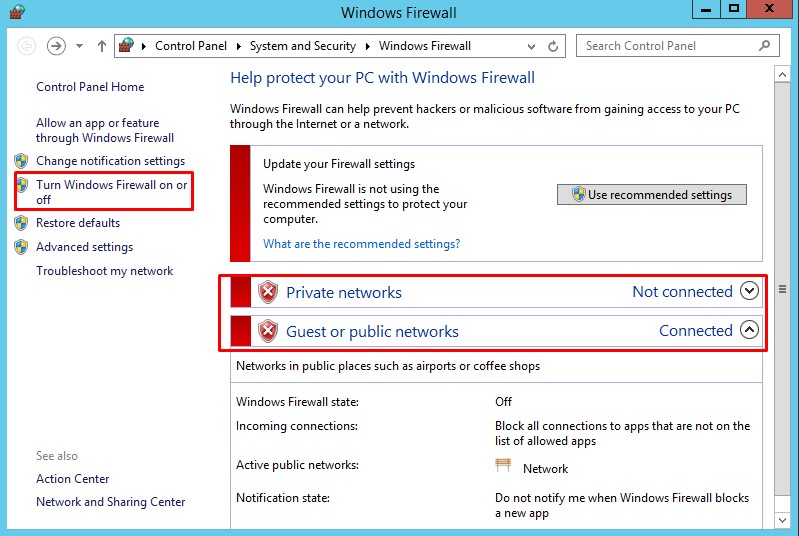Click the scrollbar up arrow
Image resolution: width=799 pixels, height=536 pixels.
coord(782,74)
